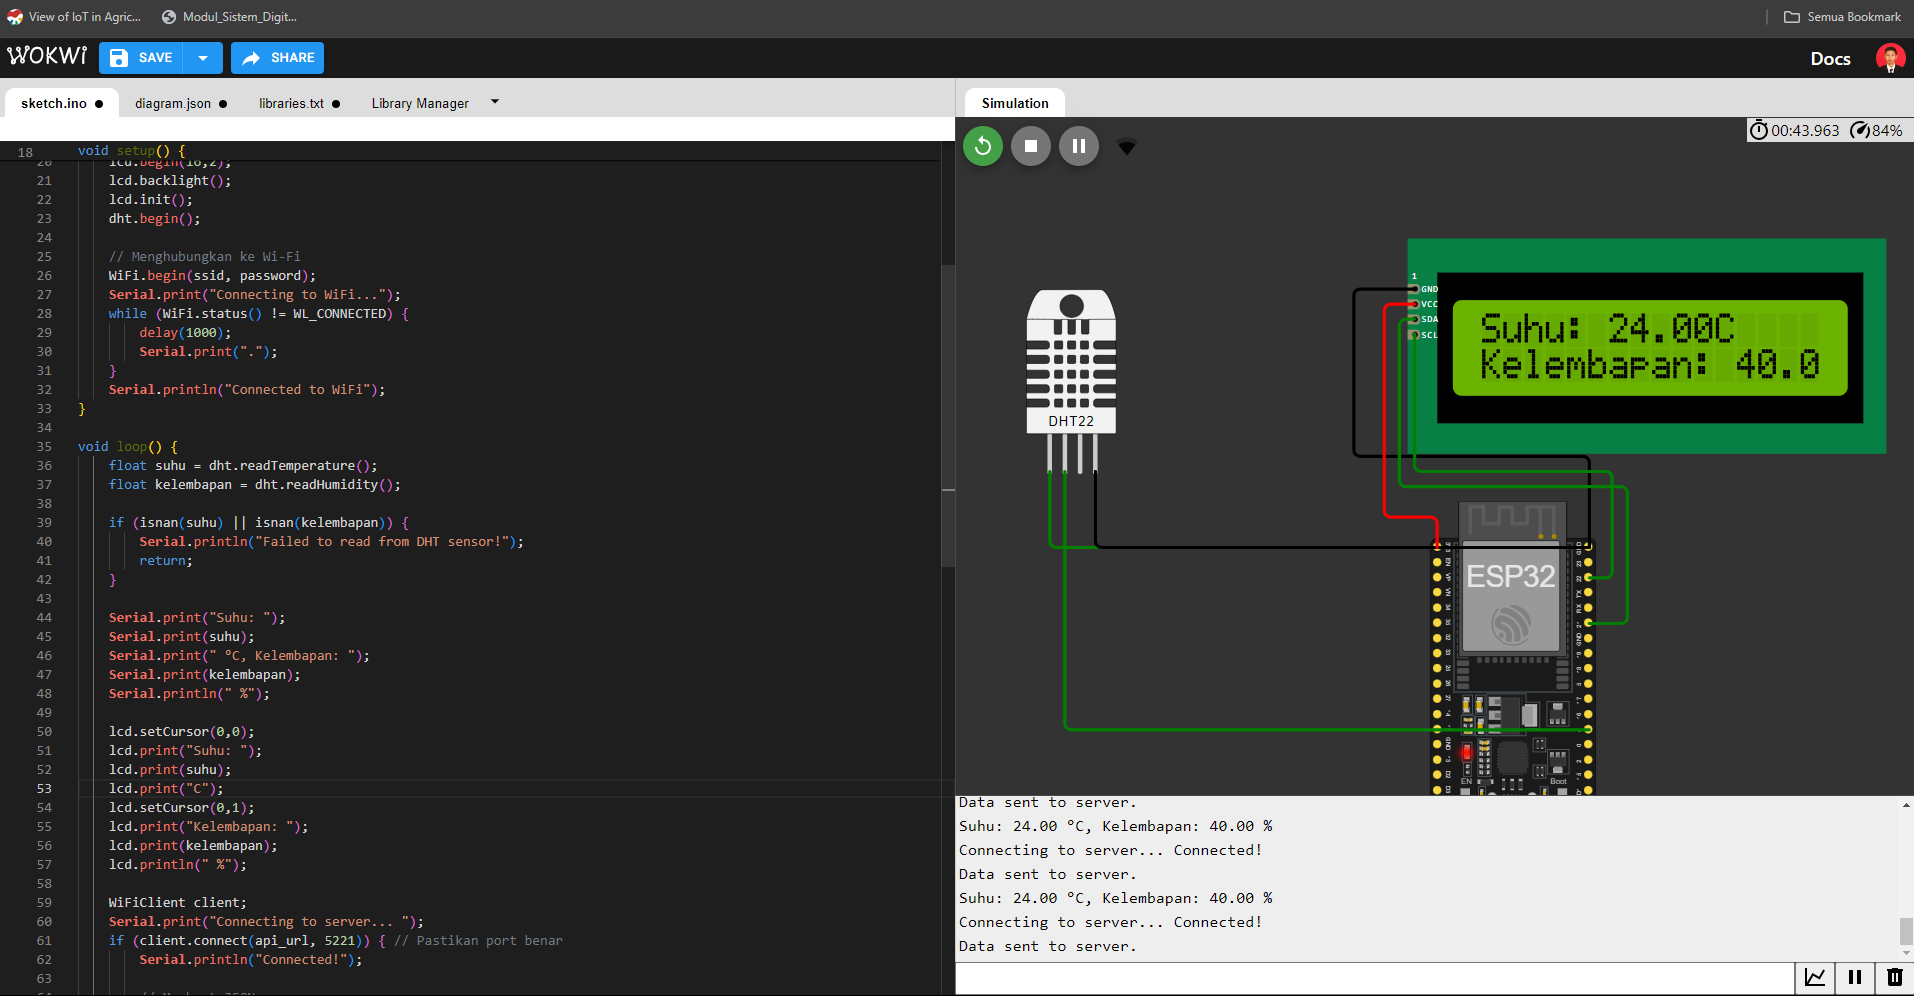This screenshot has height=996, width=1914.
Task: Click the 00:43.963 simulation time text
Action: pos(1805,130)
